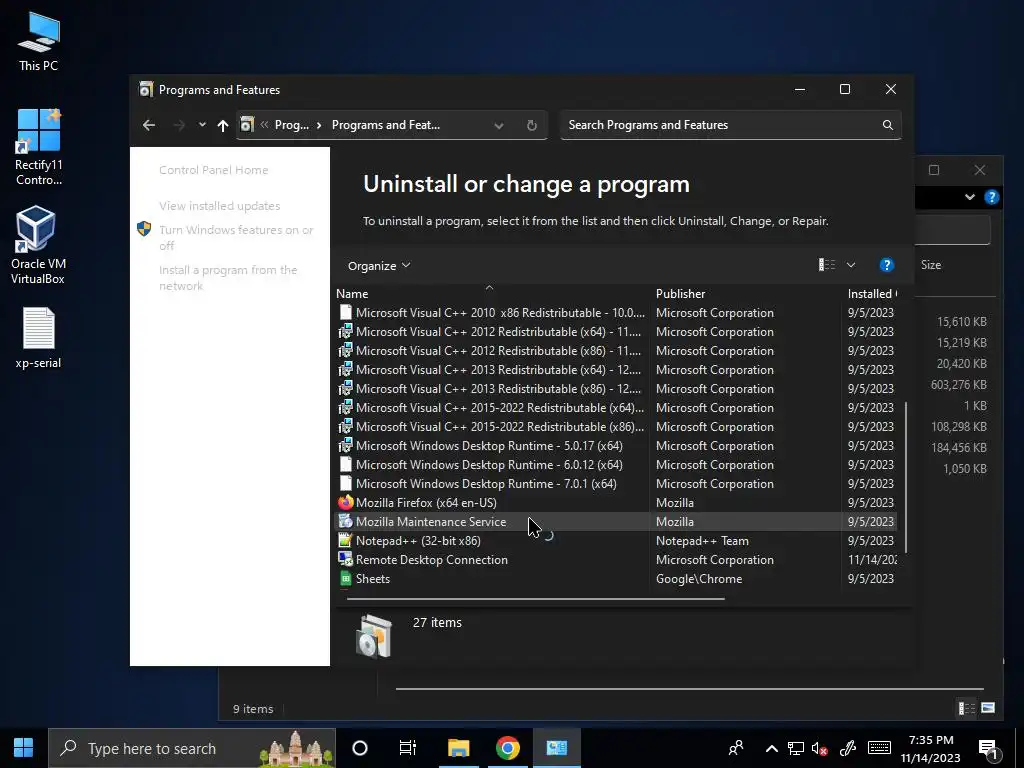The height and width of the screenshot is (768, 1024).
Task: Switch background window to details view
Action: click(x=967, y=708)
